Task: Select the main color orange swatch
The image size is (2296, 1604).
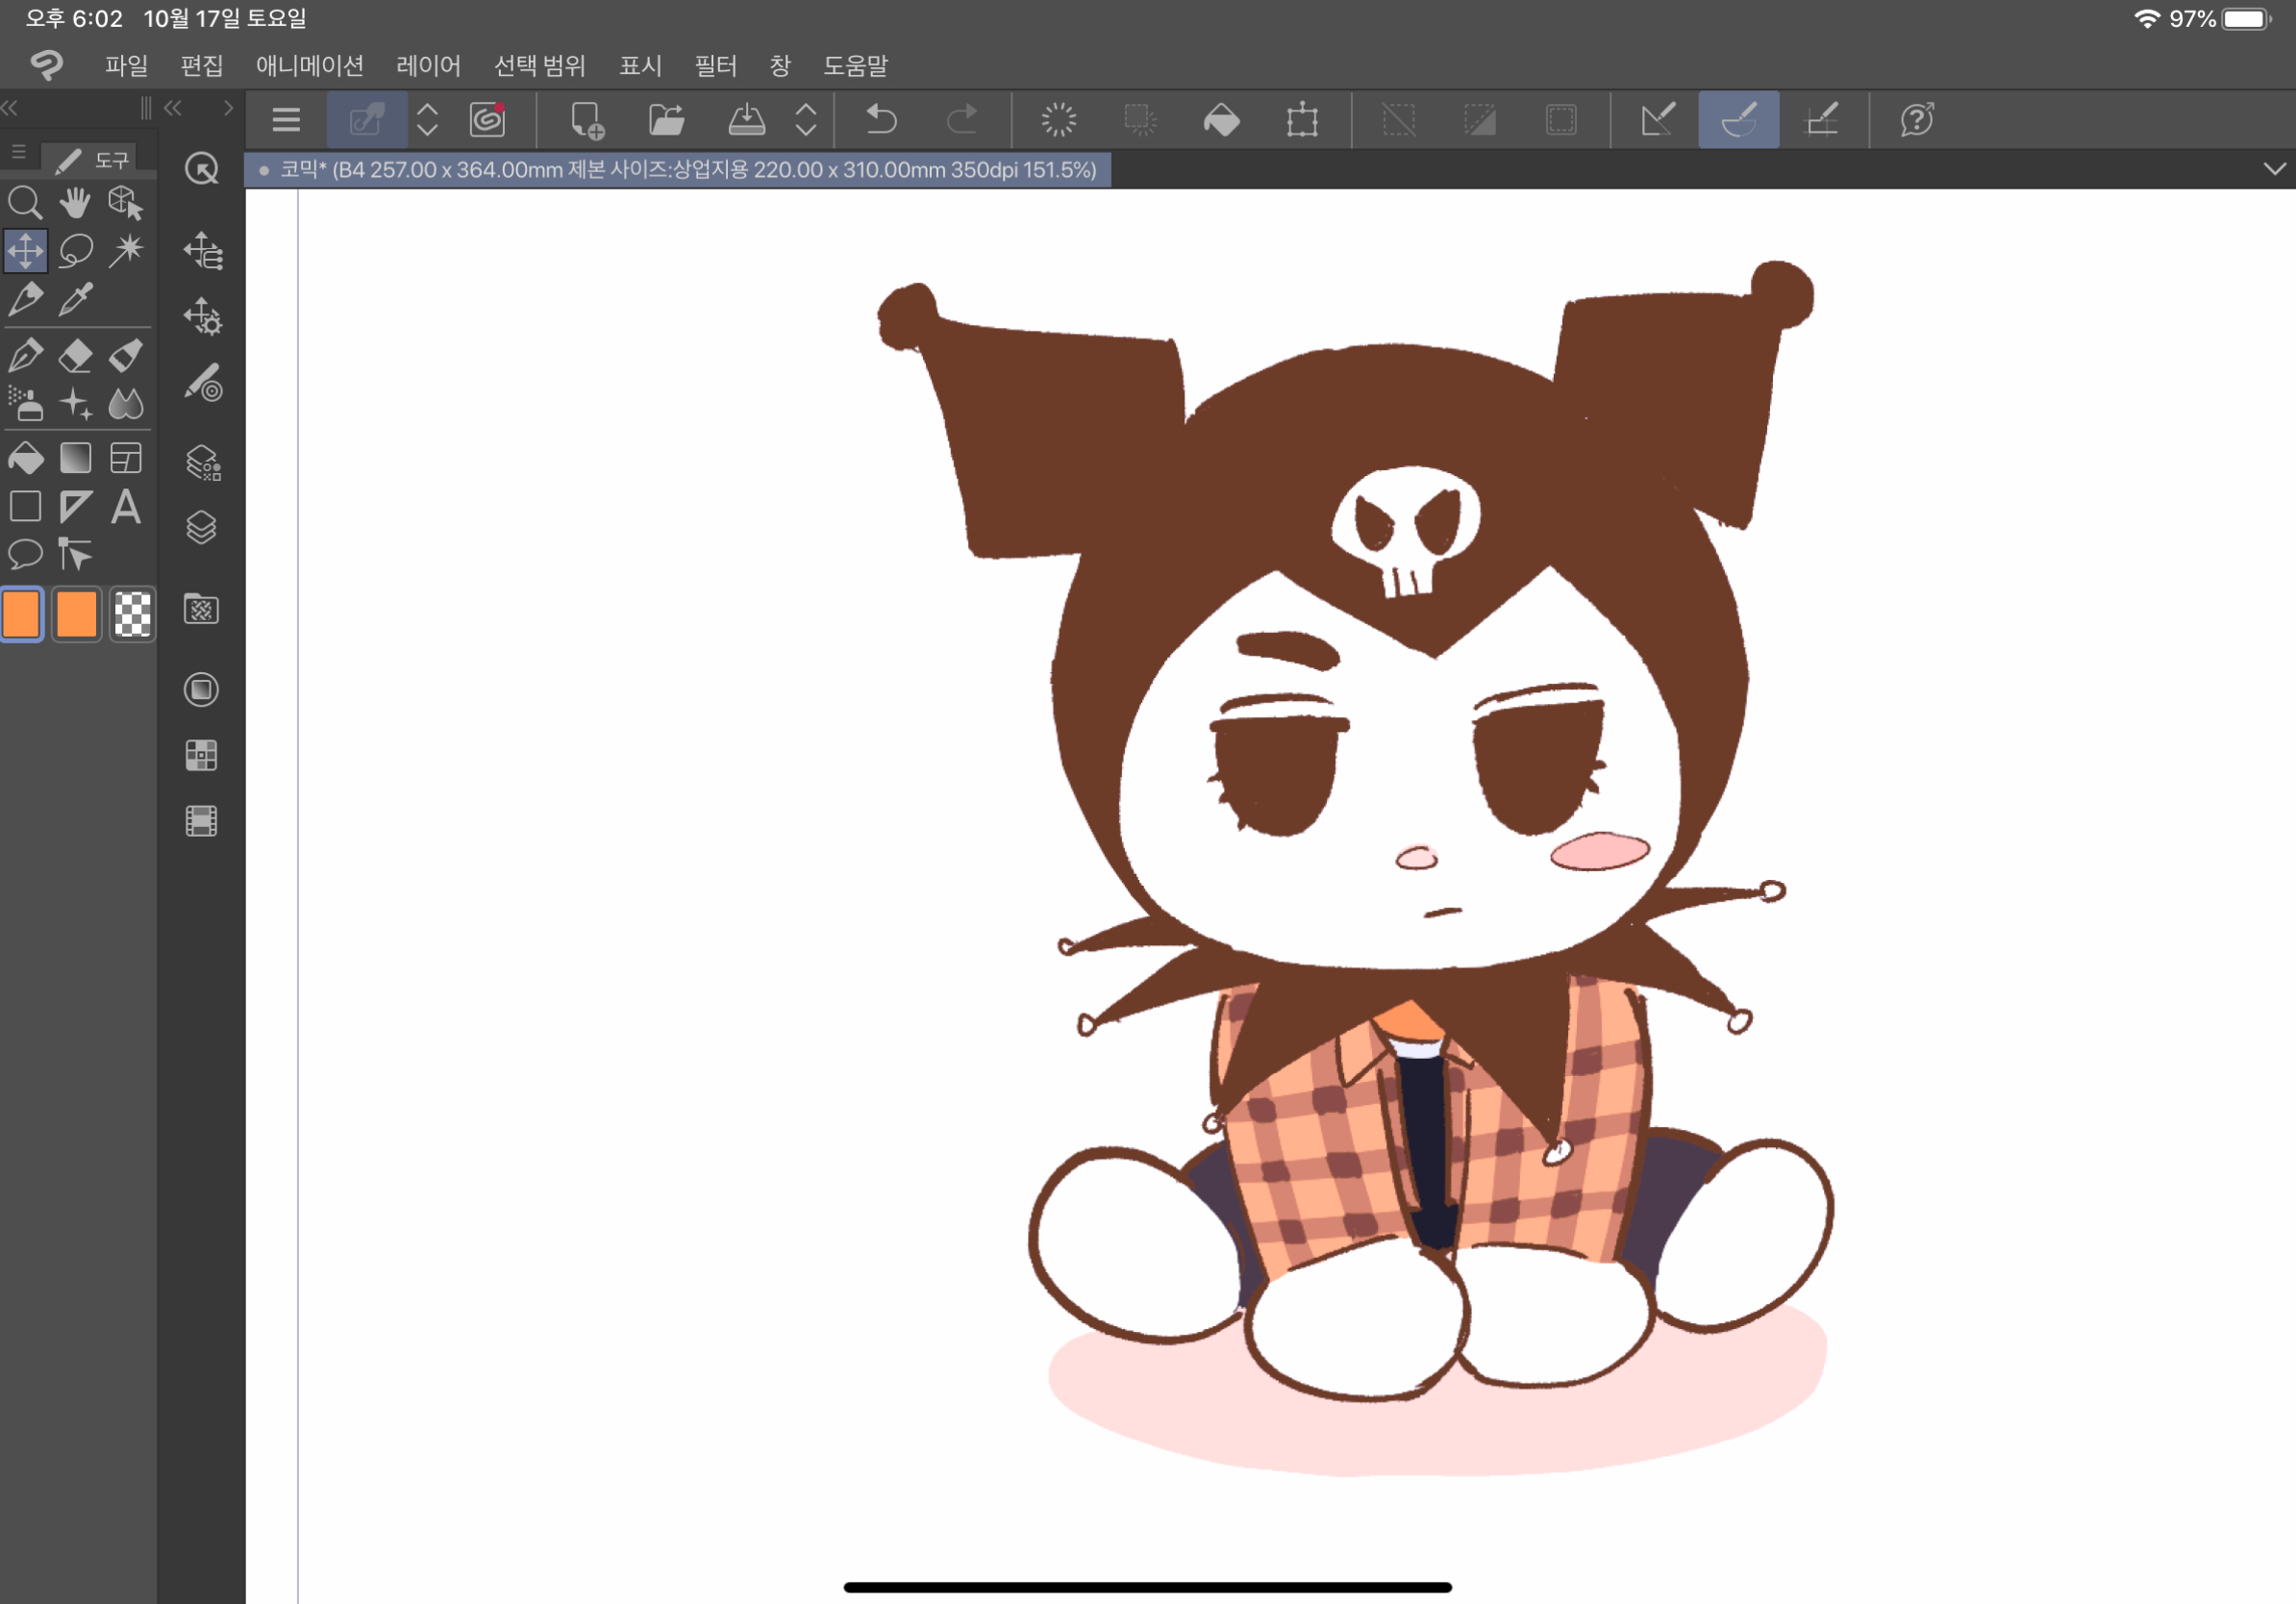Action: point(22,613)
